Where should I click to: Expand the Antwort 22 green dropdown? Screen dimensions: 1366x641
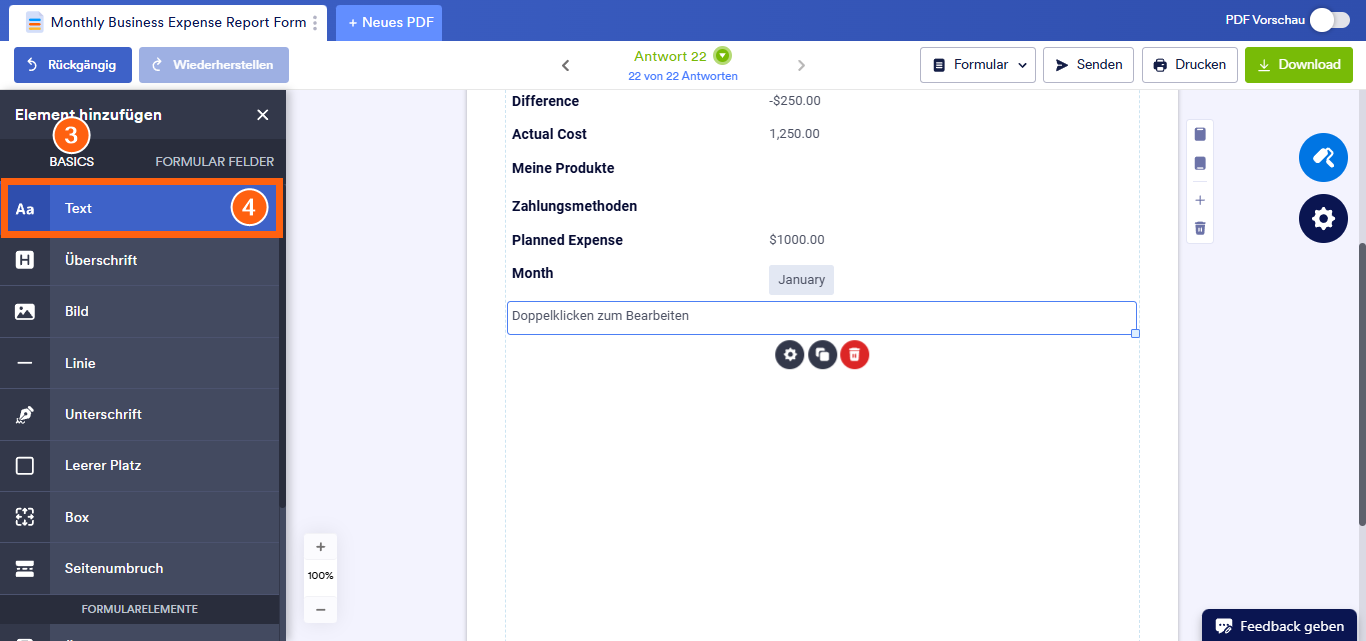click(723, 56)
